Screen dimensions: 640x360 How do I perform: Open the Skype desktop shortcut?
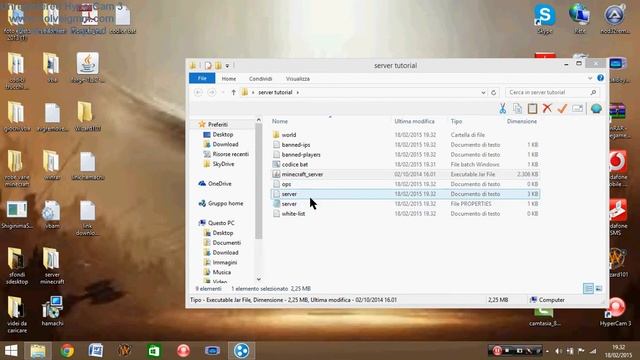[544, 18]
